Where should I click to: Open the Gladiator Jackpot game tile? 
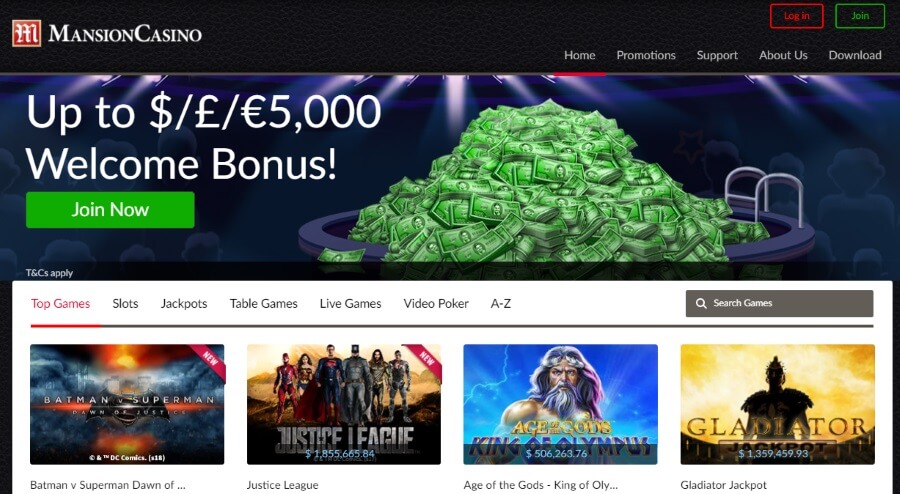(777, 404)
